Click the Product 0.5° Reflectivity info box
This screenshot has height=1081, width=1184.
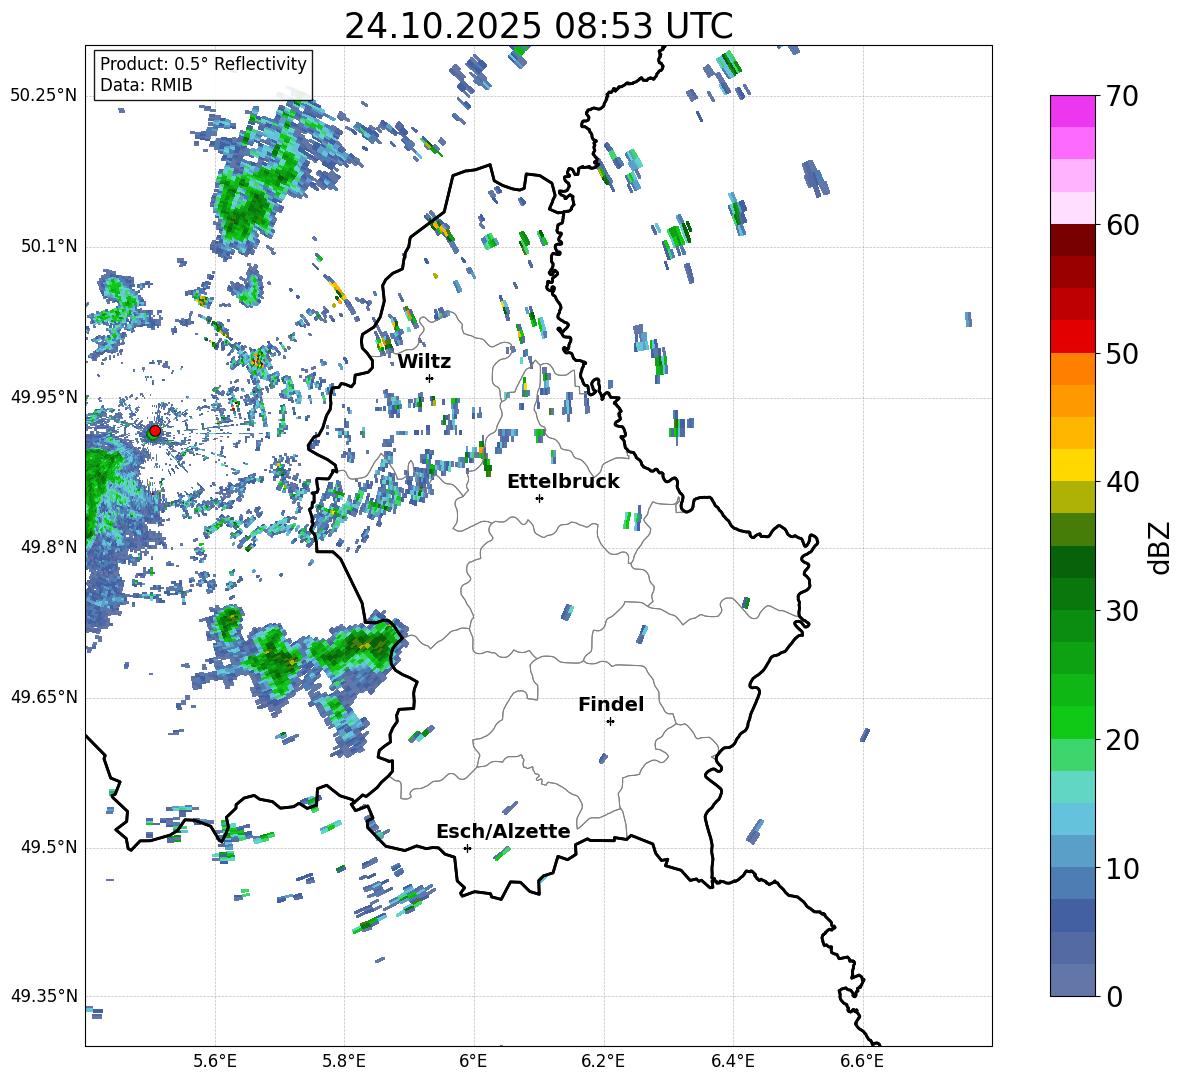coord(203,74)
